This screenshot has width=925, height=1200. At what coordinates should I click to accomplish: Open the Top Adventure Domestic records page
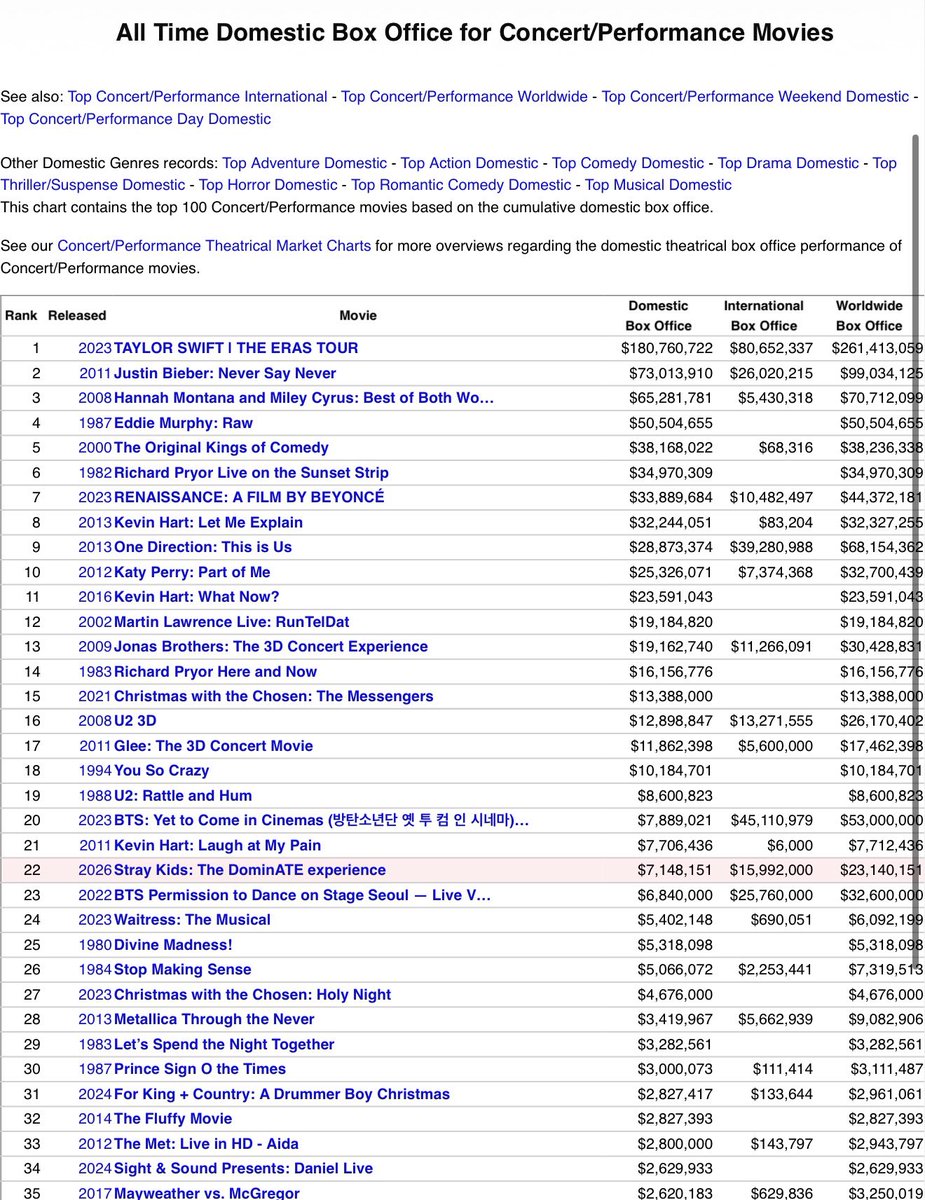point(304,162)
